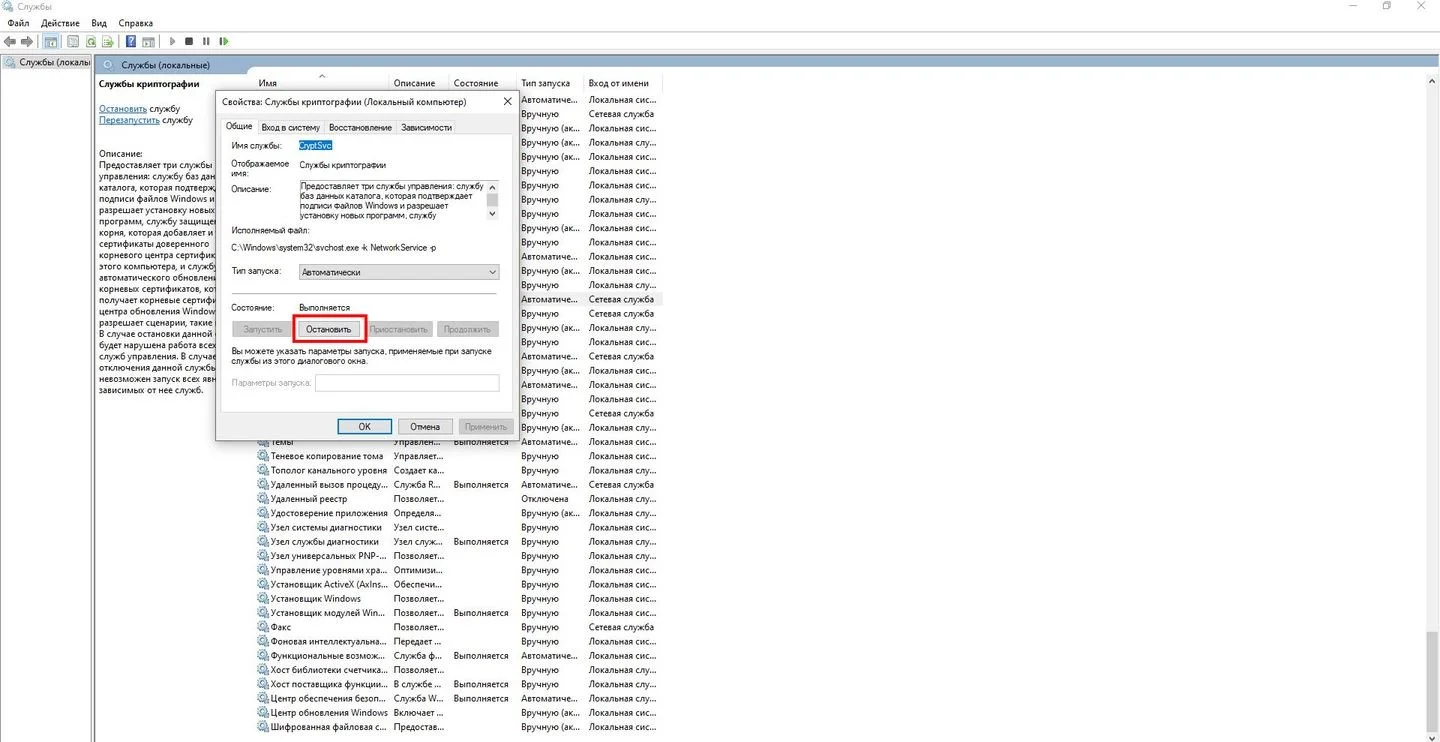Click the Службы icon in the left tree
The image size is (1440, 742).
(10, 62)
